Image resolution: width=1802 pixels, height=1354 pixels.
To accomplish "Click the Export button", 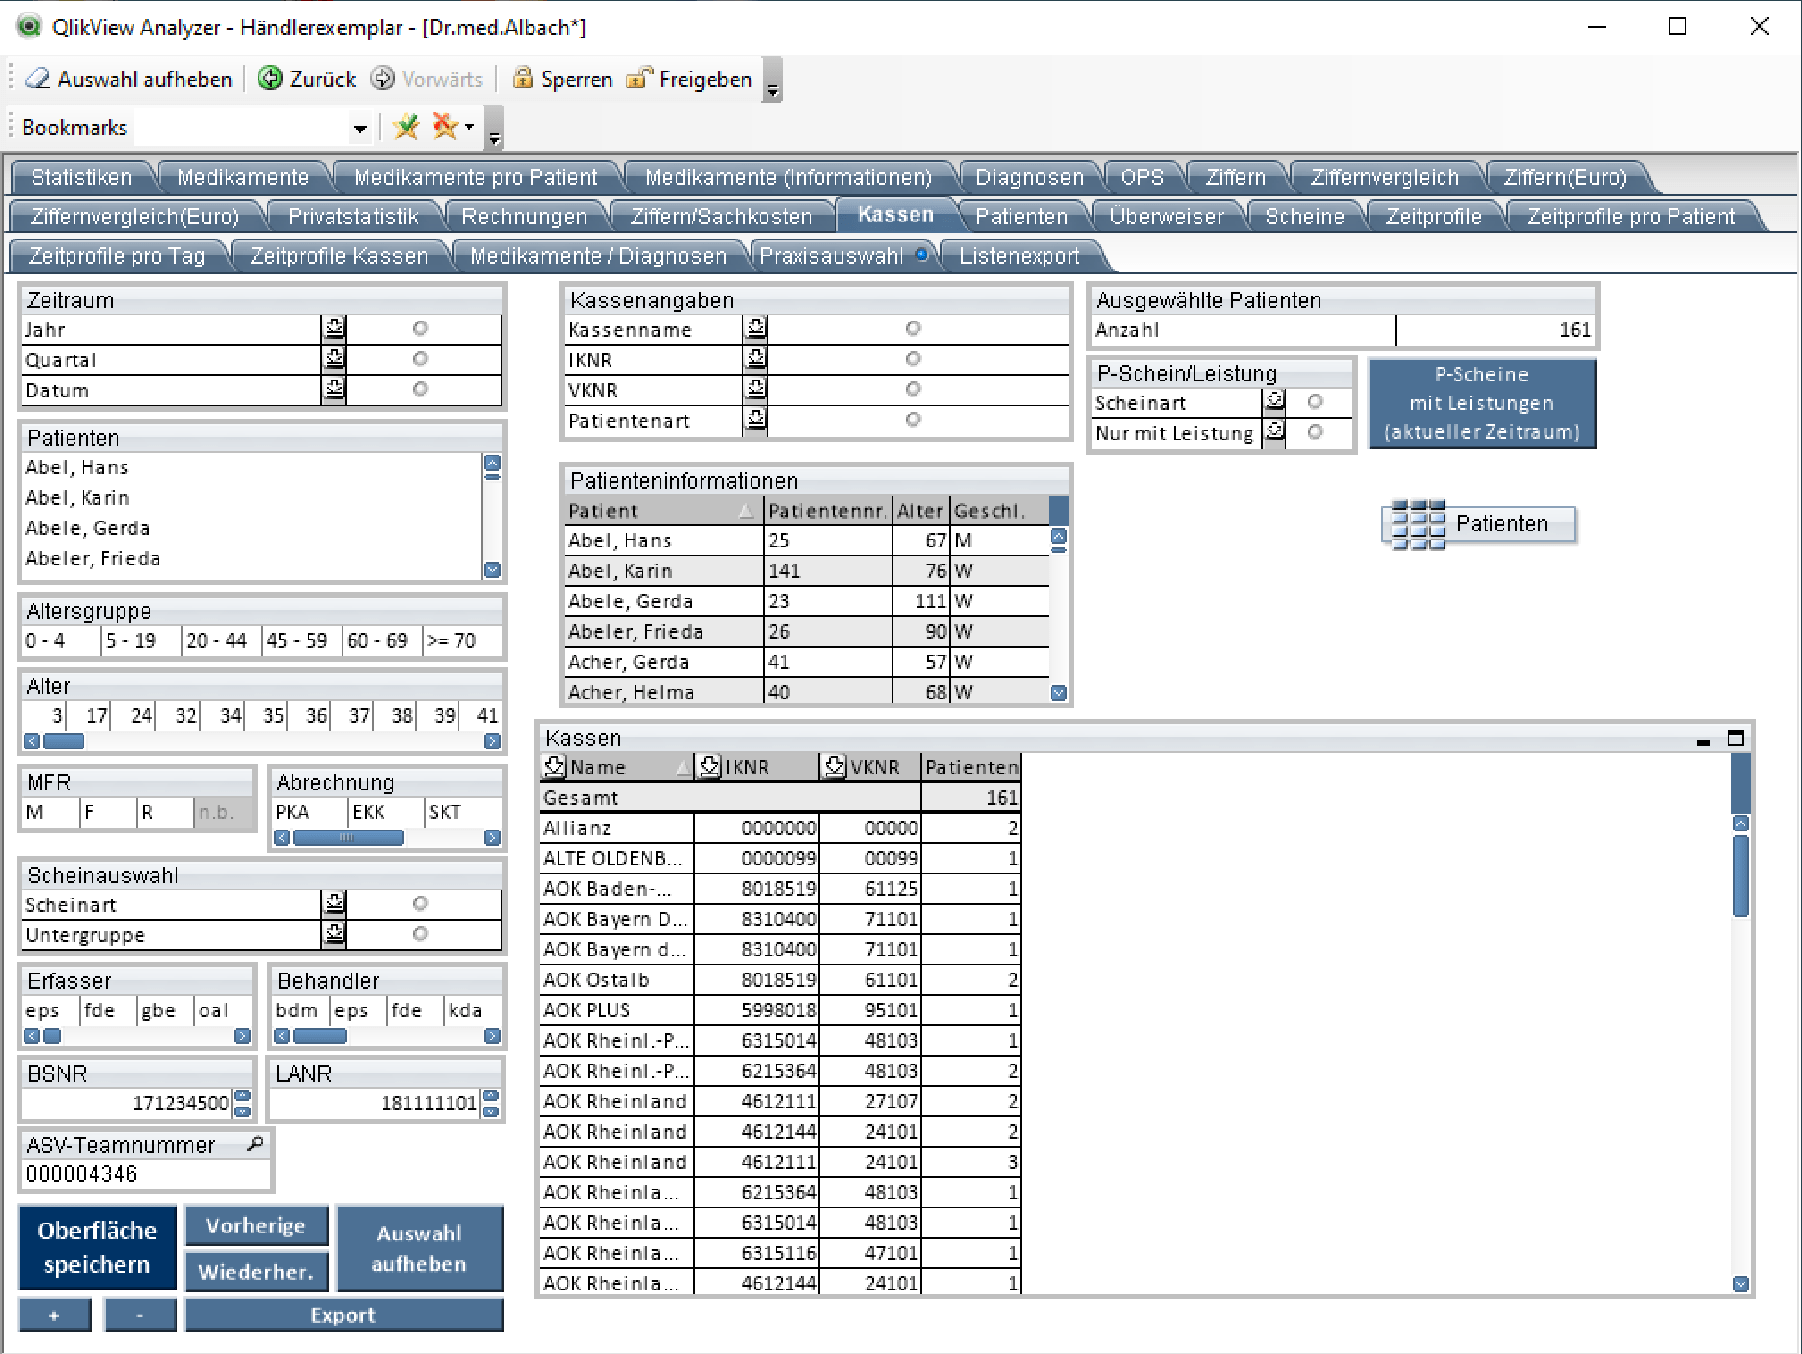I will pos(343,1315).
